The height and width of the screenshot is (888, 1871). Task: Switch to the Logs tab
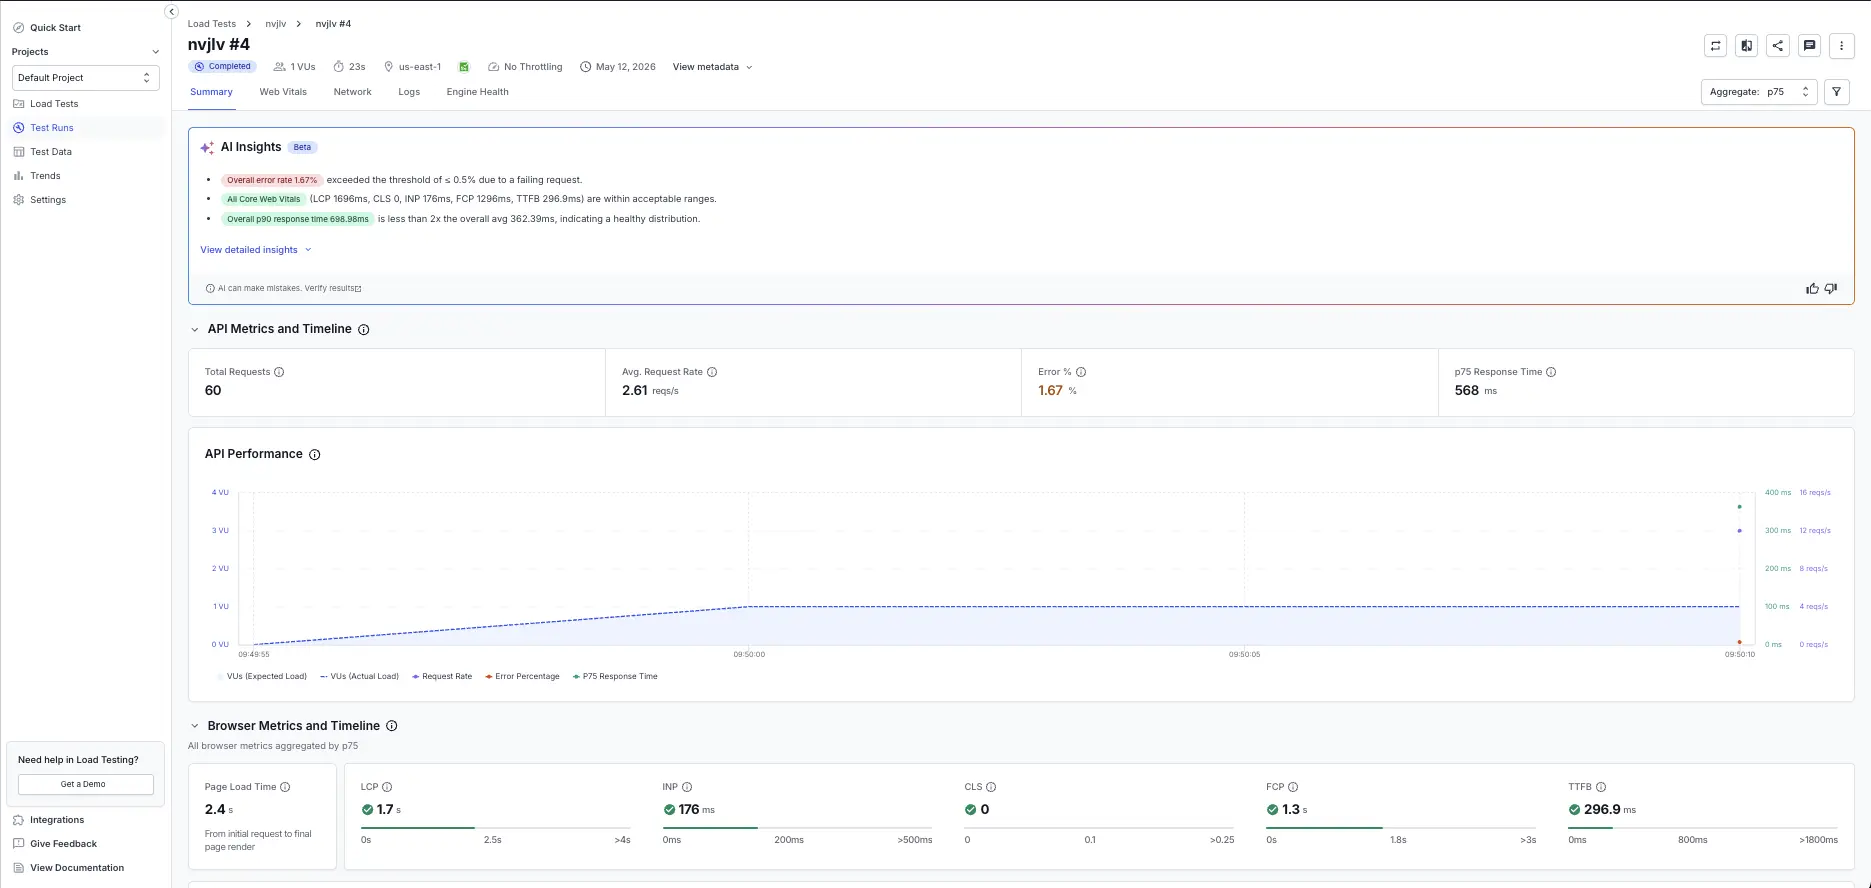coord(409,92)
